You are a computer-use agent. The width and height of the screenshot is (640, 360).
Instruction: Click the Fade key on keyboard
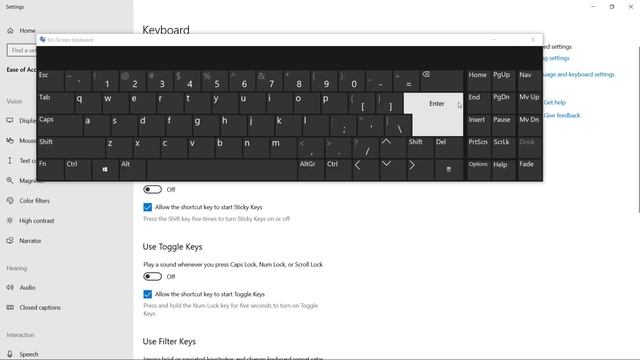click(529, 169)
